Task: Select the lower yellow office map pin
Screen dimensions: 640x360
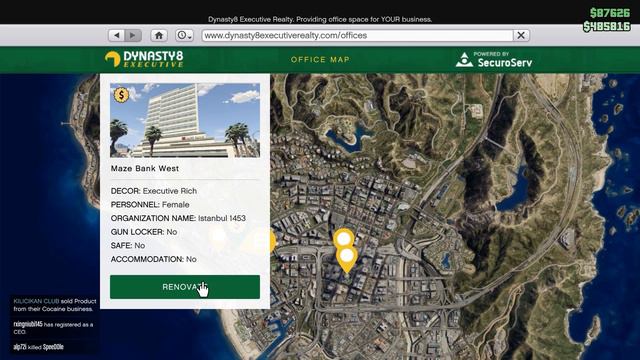Action: (x=347, y=259)
